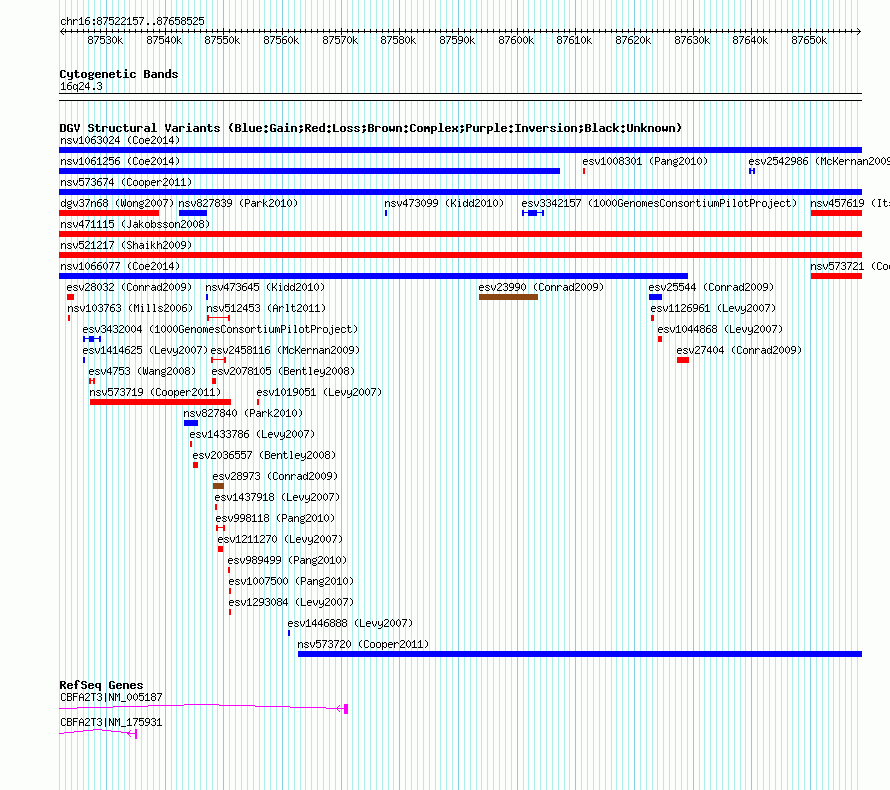Screen dimensions: 890x790
Task: Click the RefSeq Genes track title
Action: [x=101, y=685]
